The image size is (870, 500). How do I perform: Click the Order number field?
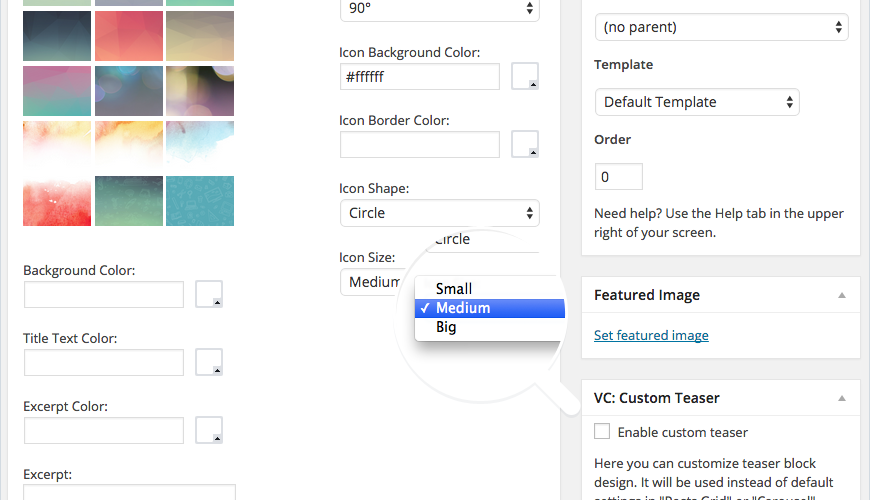(x=618, y=177)
